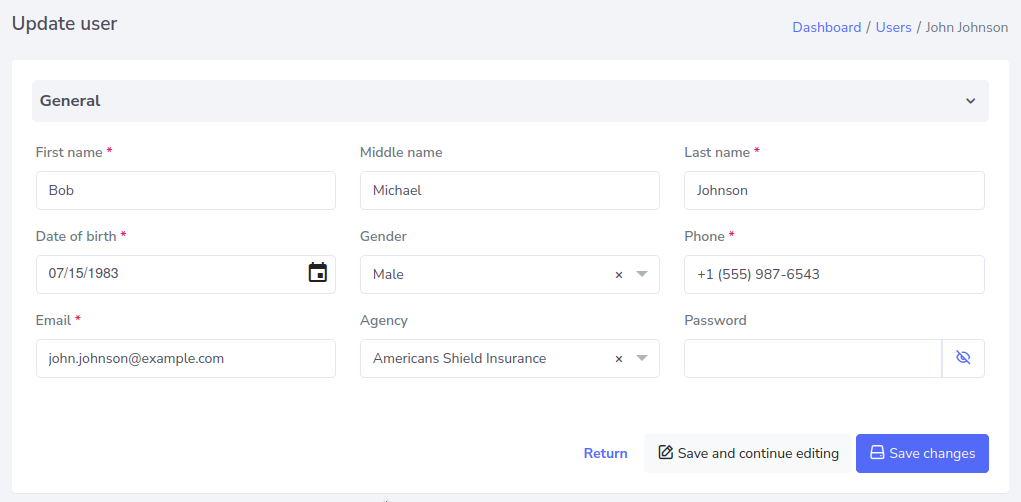1021x502 pixels.
Task: Clear the selected Agency value
Action: tap(618, 358)
